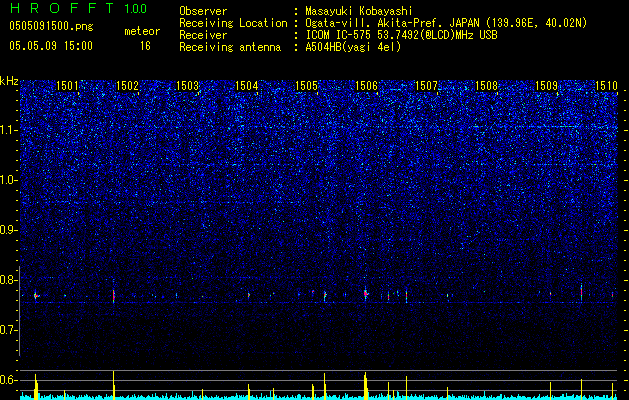
Task: Click the Receiving antenna value A504HB(yagi 4el)
Action: [x=353, y=47]
